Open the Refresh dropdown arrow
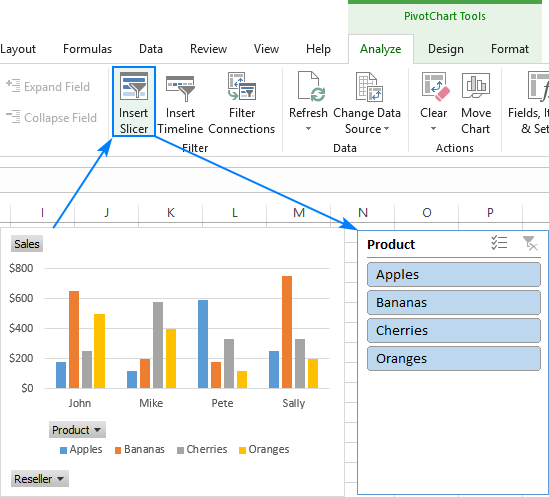The width and height of the screenshot is (549, 497). point(308,129)
